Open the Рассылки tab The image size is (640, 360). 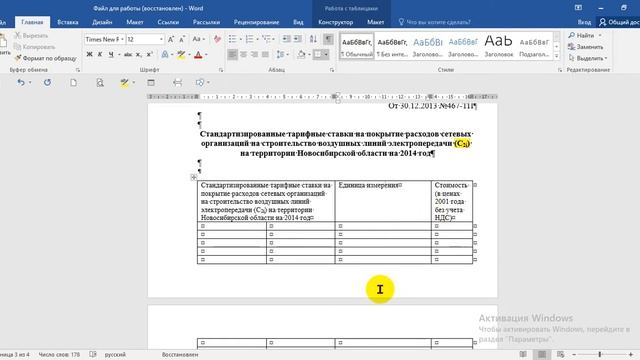pos(206,22)
